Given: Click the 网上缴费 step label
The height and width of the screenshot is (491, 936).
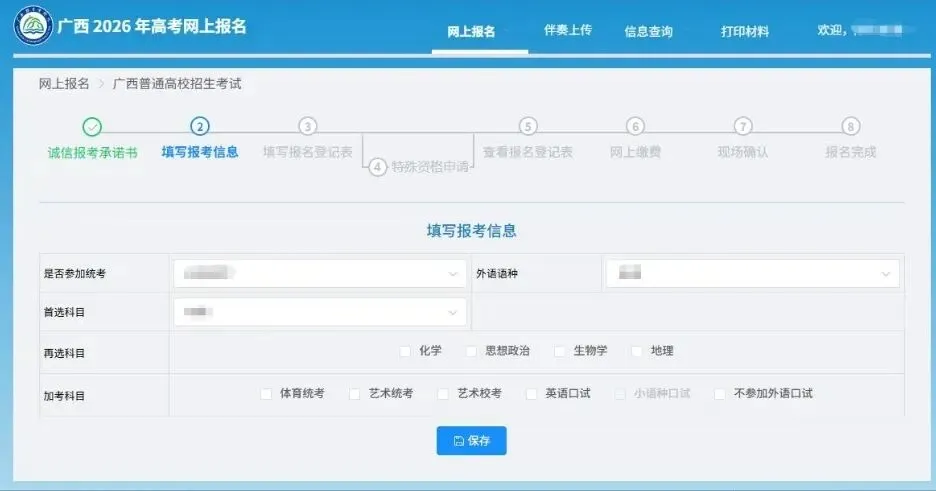Looking at the screenshot, I should (x=635, y=152).
